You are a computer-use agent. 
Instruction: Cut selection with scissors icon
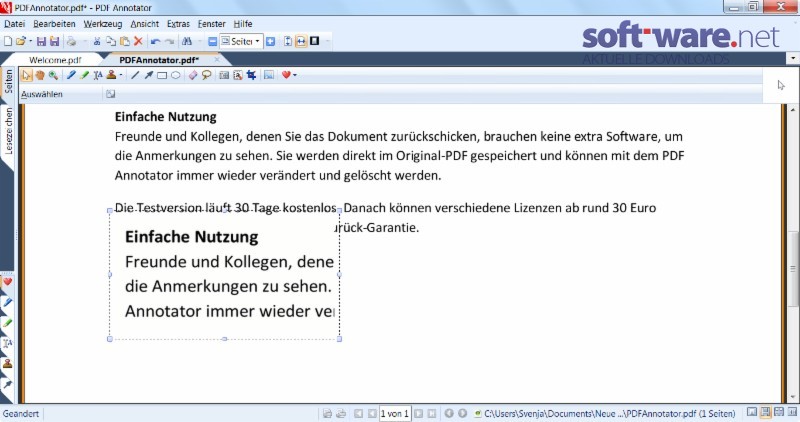(x=96, y=41)
